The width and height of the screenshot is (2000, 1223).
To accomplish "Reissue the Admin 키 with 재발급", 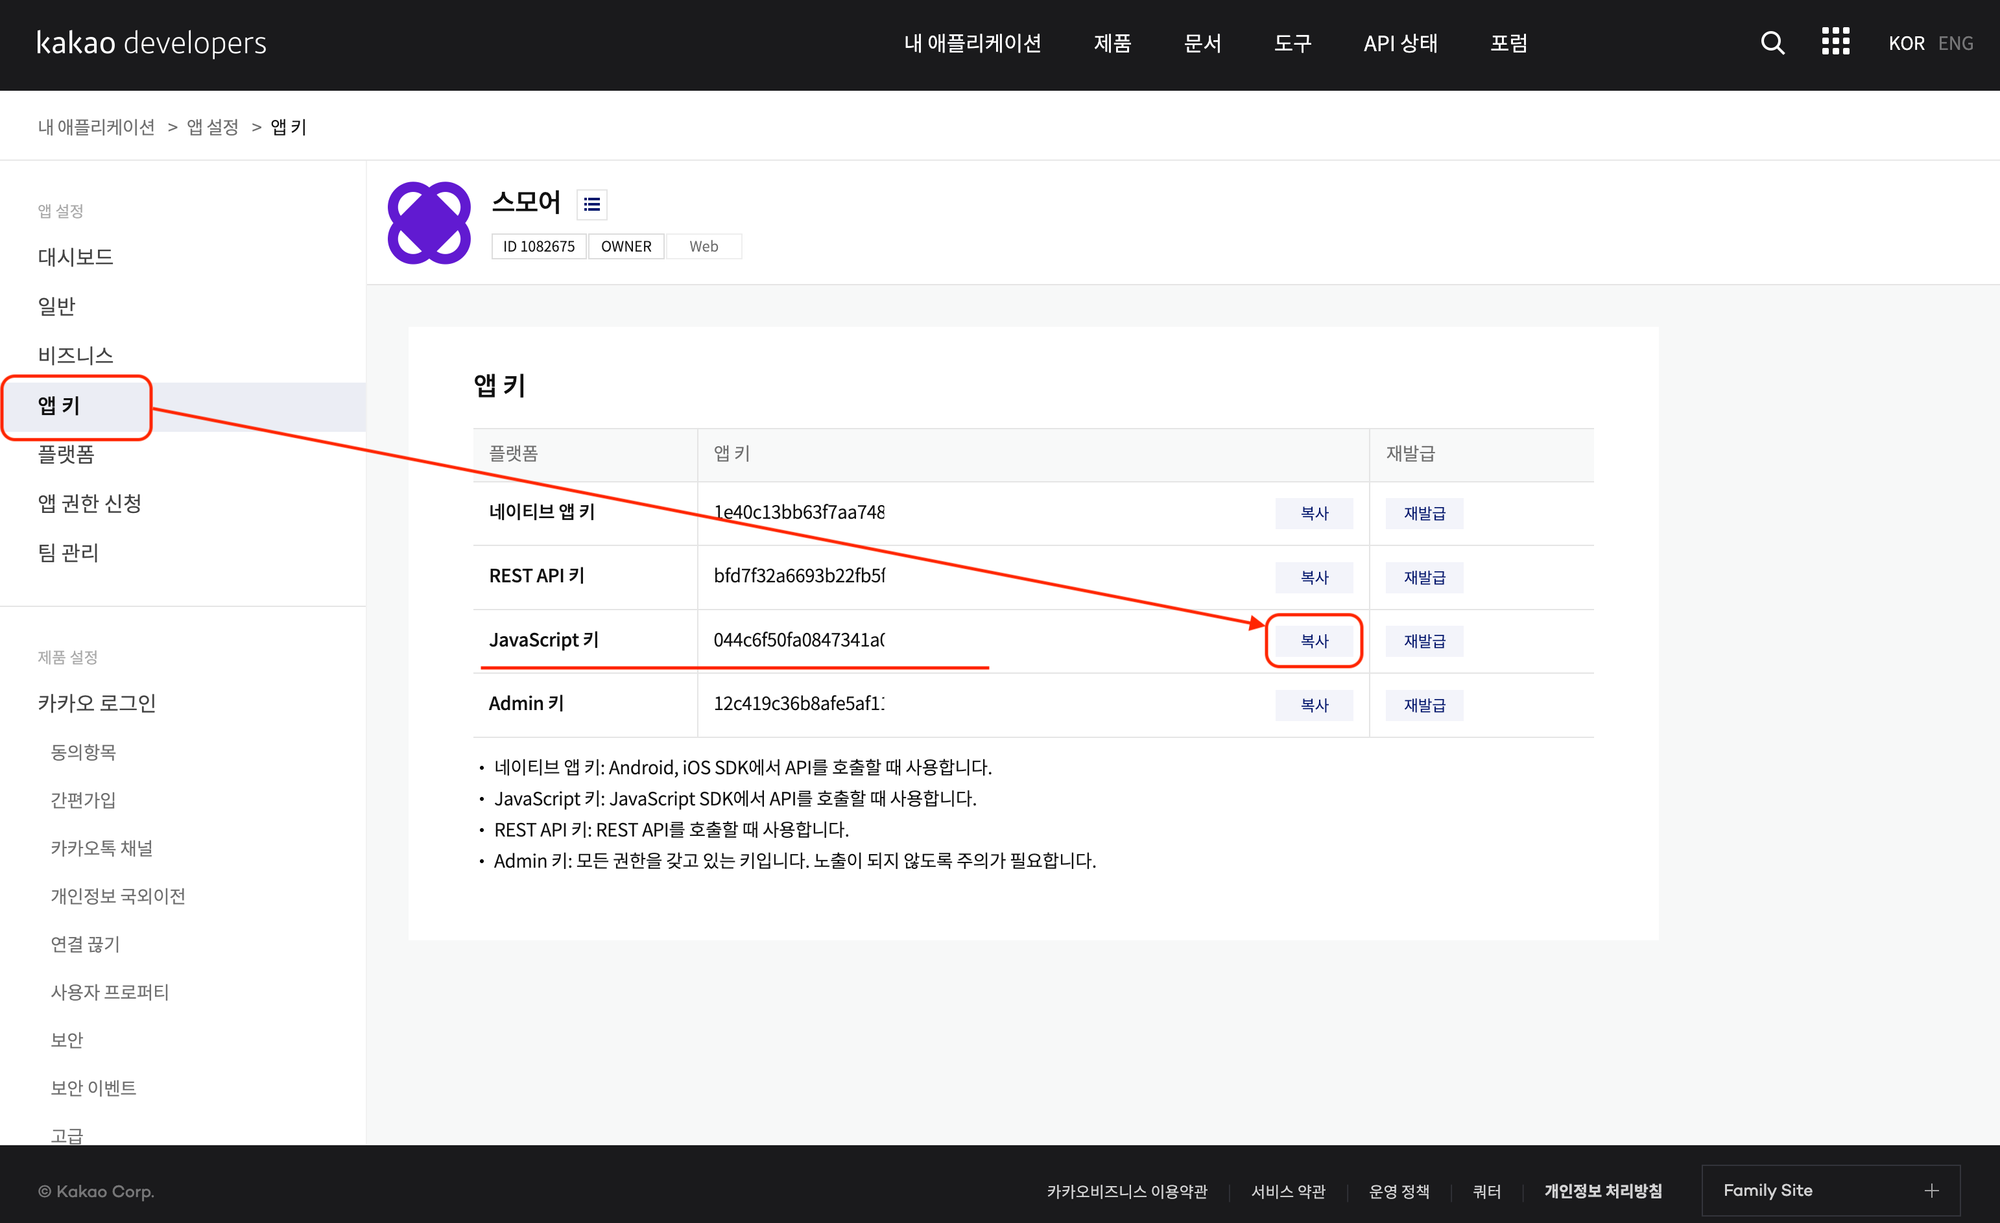I will [x=1424, y=705].
